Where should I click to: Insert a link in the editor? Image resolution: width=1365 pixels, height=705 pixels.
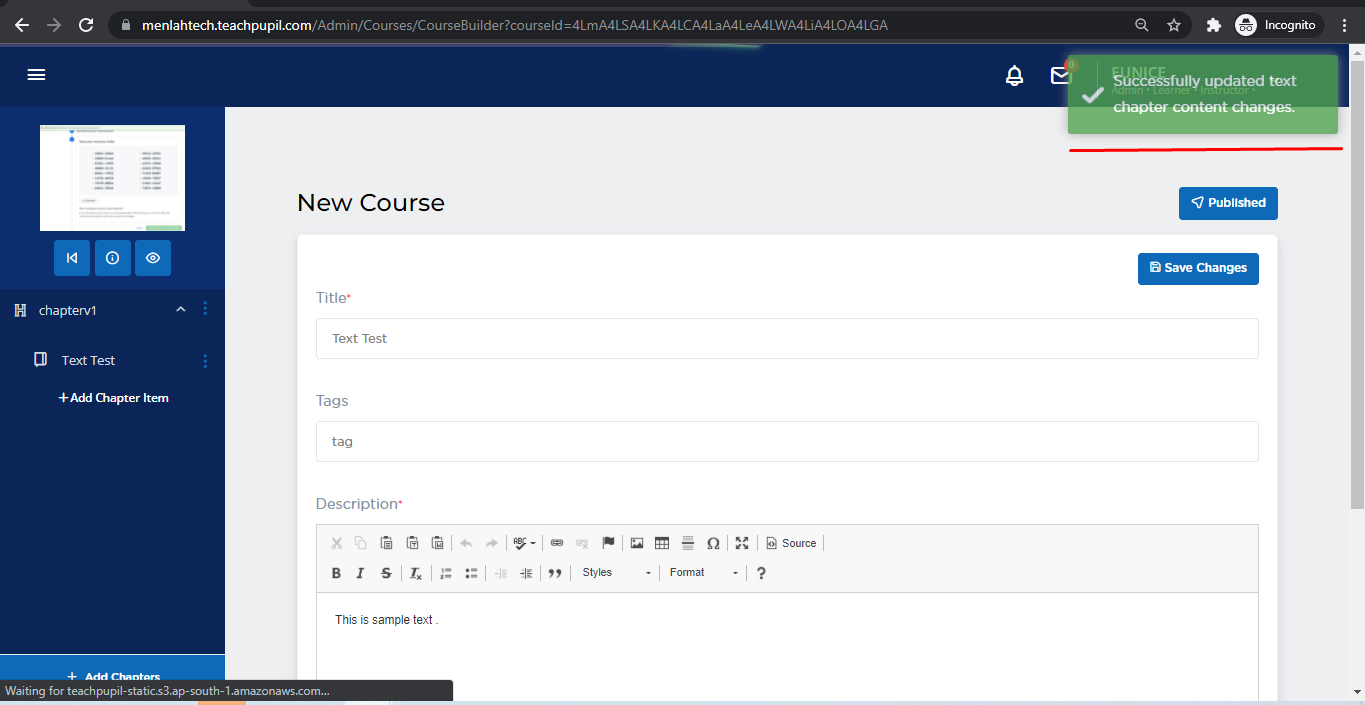pos(557,543)
